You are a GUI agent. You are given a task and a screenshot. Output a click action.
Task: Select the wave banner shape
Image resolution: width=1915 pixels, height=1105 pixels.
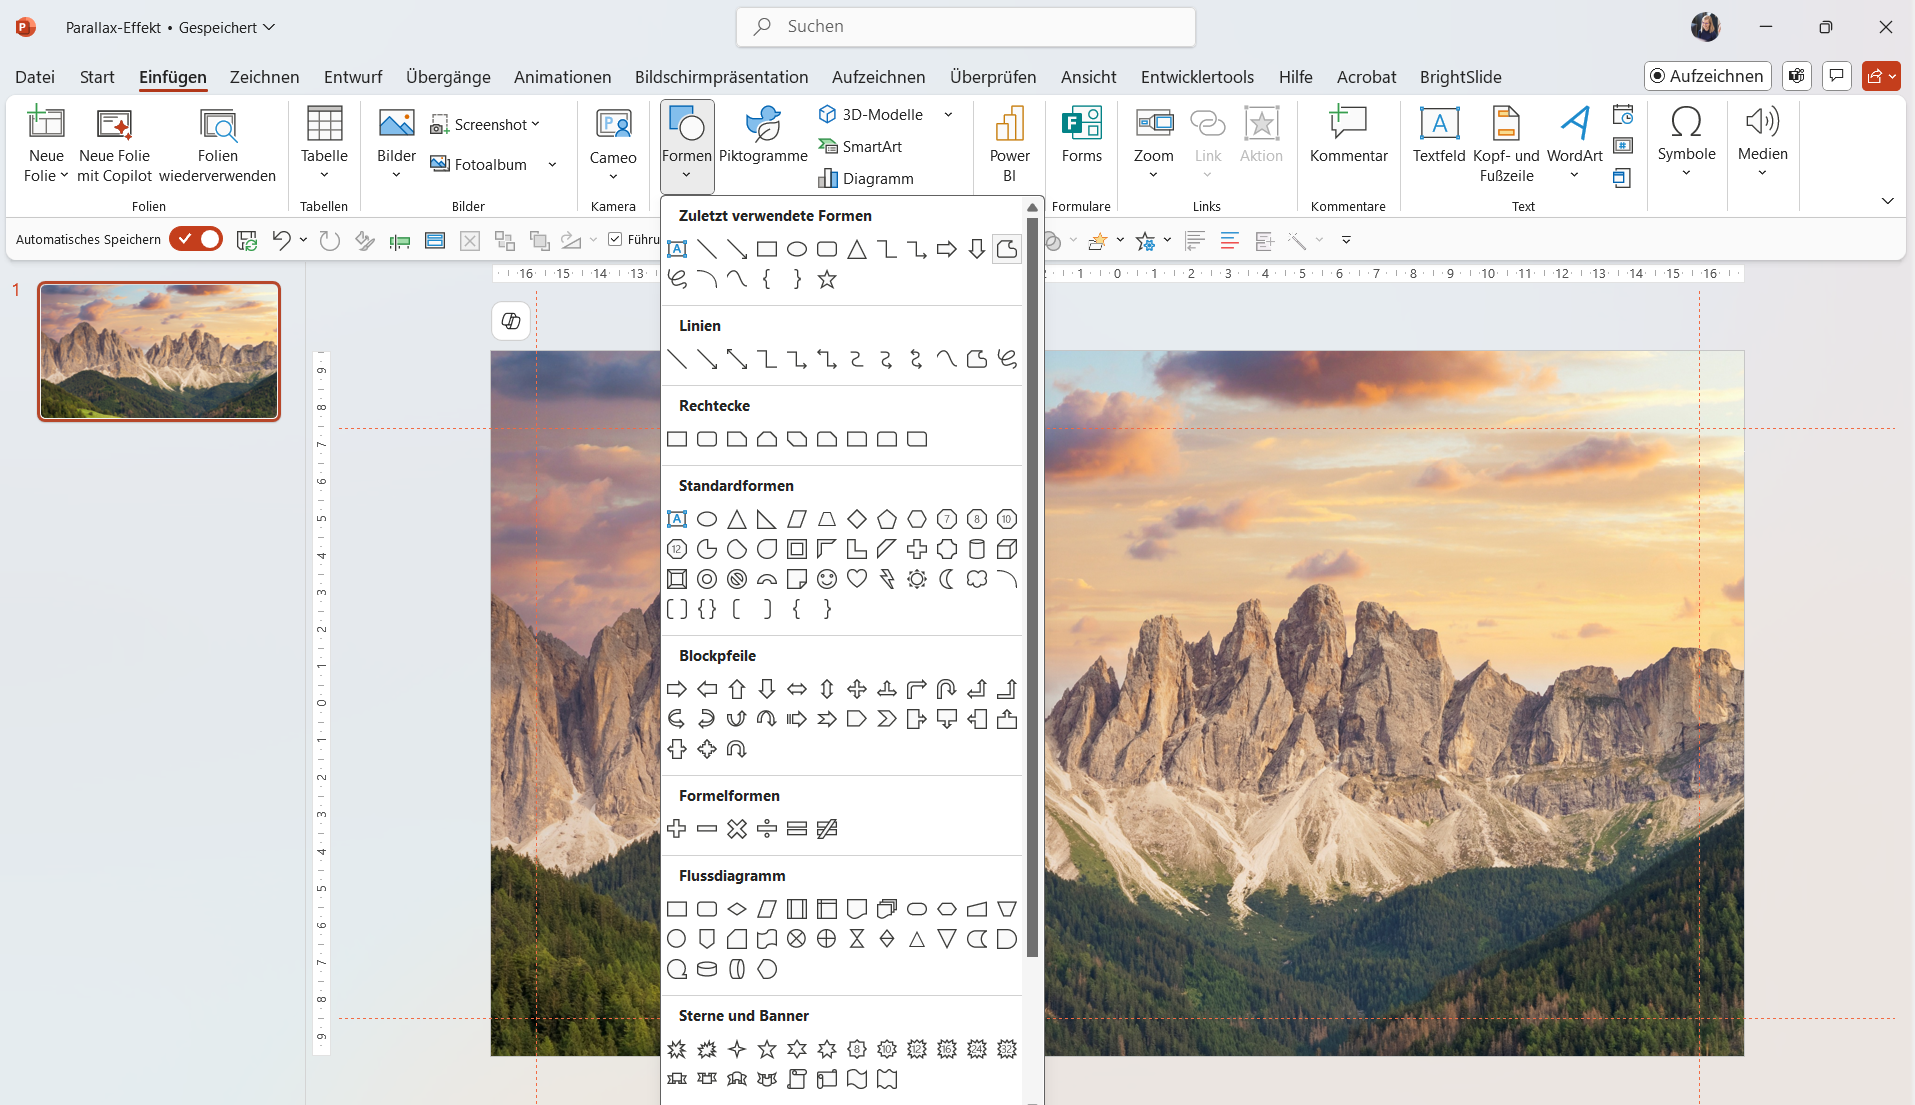coord(857,1079)
